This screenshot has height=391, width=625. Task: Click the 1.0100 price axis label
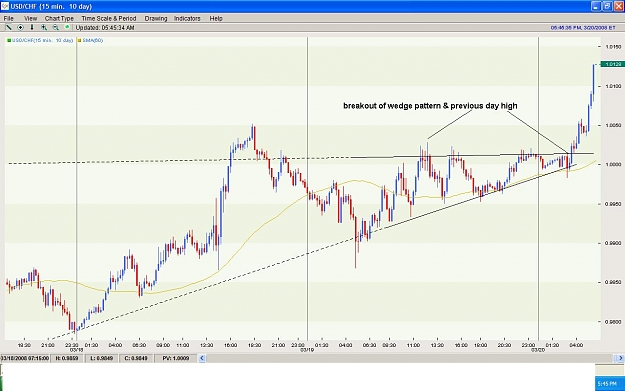pyautogui.click(x=613, y=86)
